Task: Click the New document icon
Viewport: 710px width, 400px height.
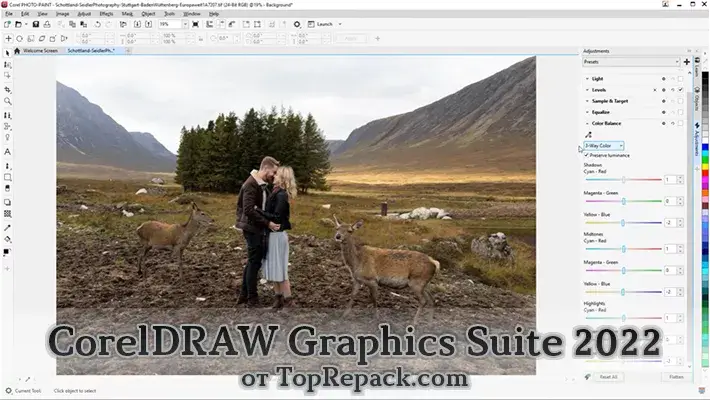Action: coord(7,24)
